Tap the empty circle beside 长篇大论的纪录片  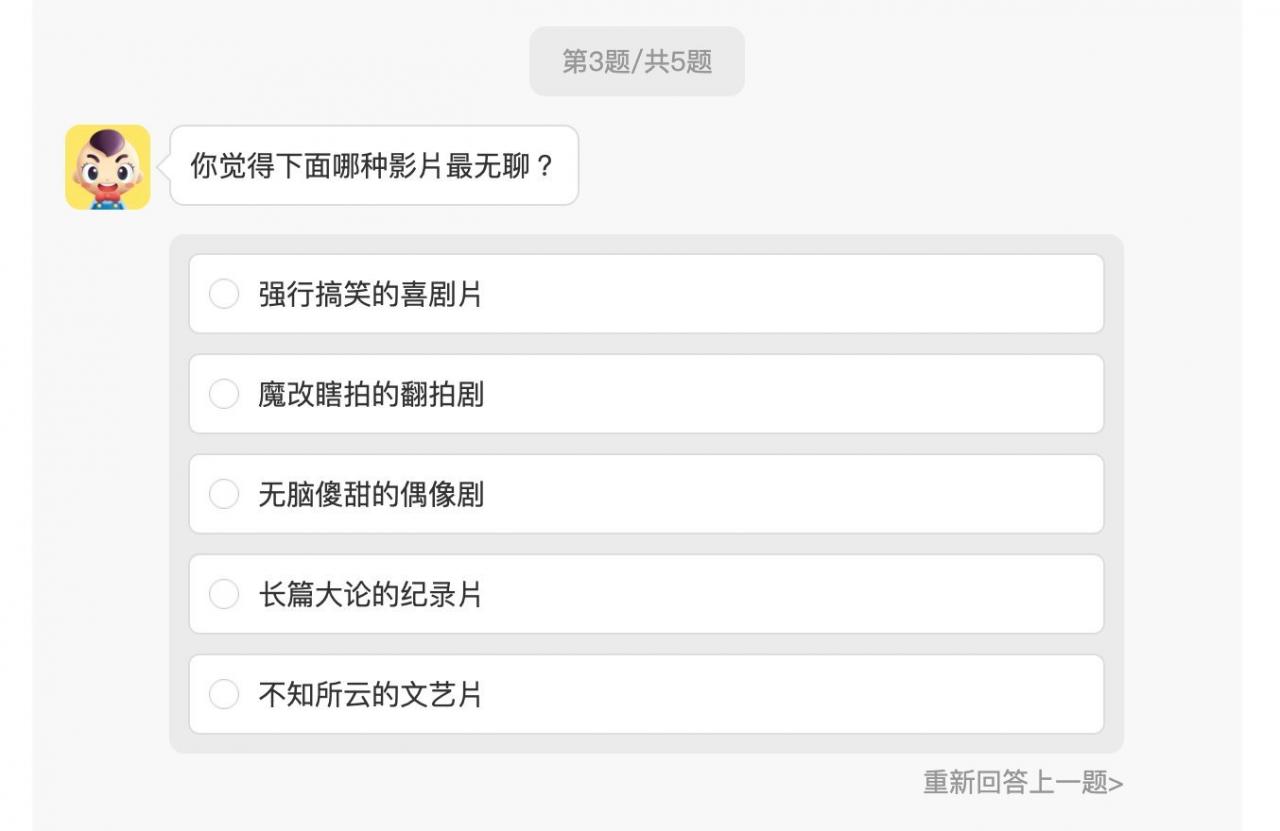[224, 594]
